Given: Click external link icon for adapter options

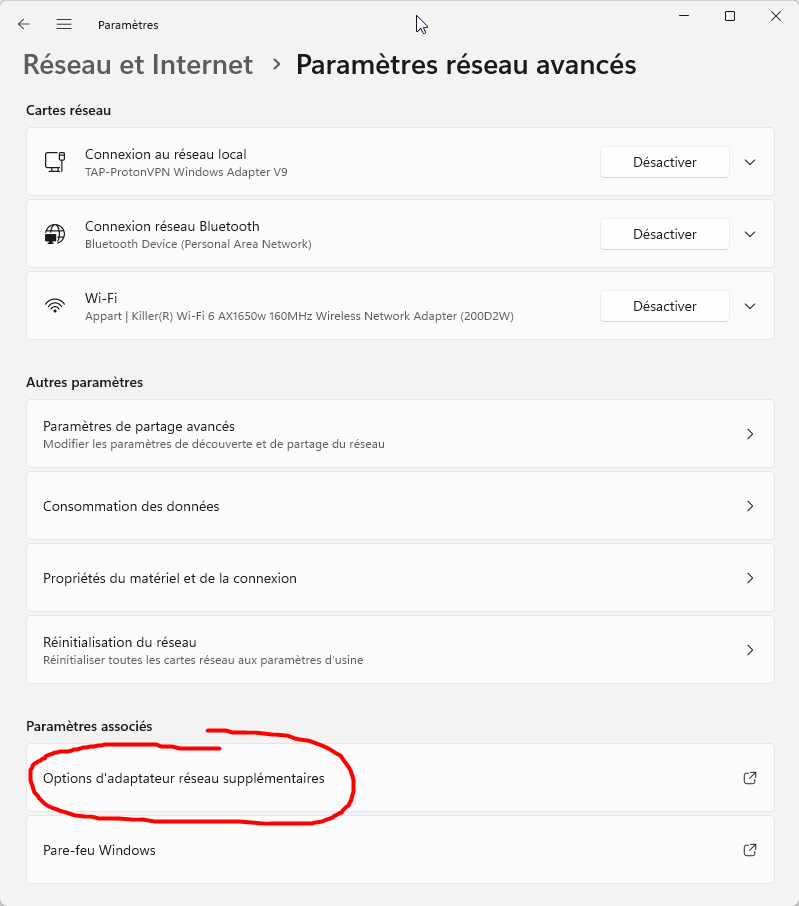Looking at the screenshot, I should point(750,778).
